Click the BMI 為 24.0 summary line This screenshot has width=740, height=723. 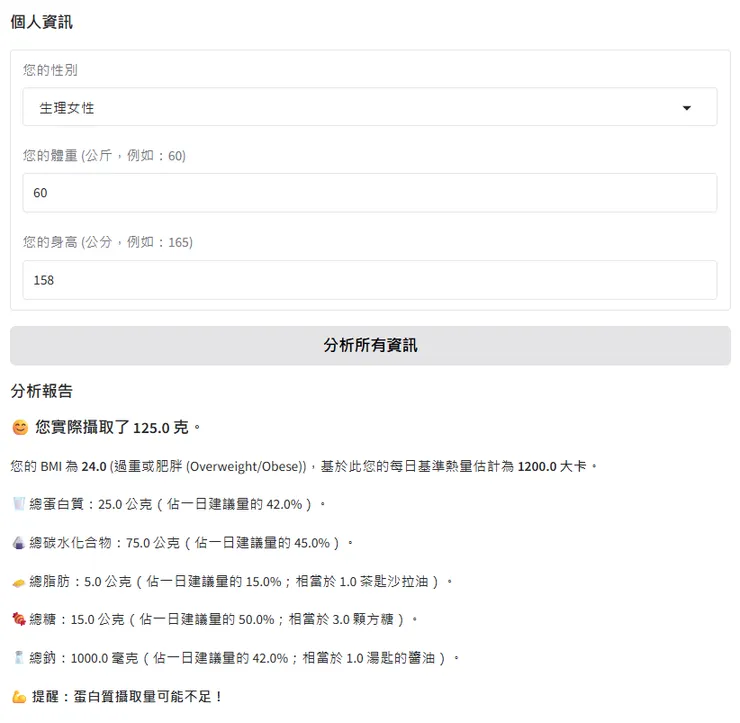point(303,466)
